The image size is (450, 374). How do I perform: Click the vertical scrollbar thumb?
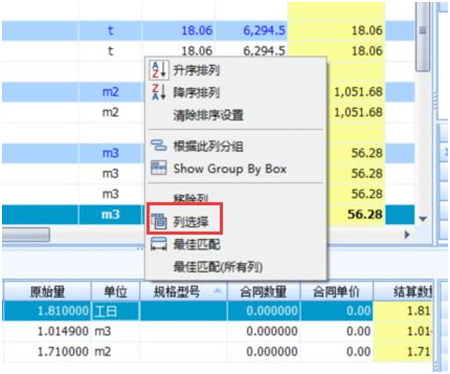point(423,37)
